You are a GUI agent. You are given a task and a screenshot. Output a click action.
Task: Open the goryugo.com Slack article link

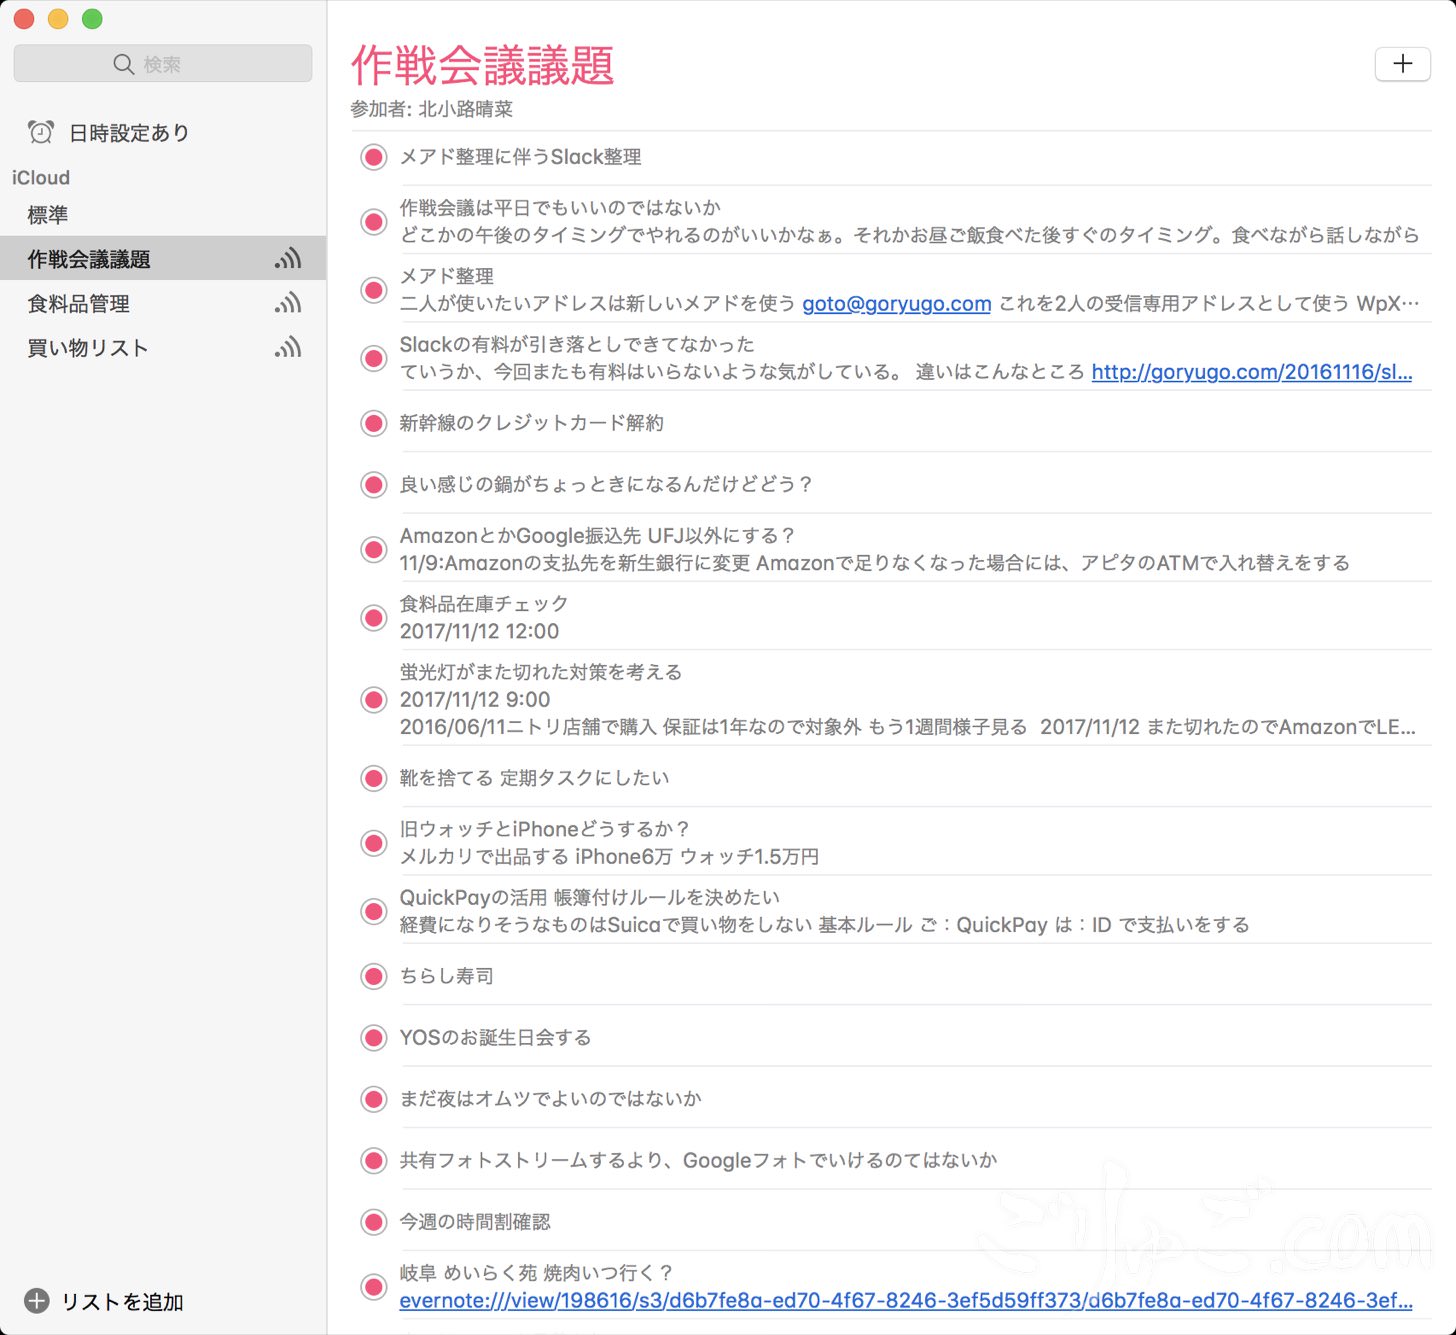pos(1252,372)
